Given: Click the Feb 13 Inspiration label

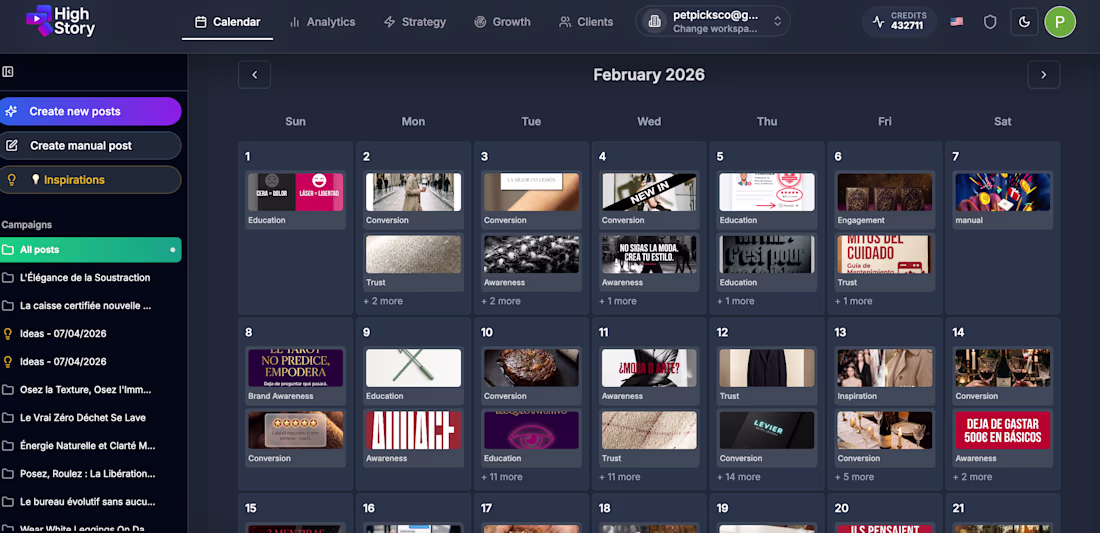Looking at the screenshot, I should point(857,396).
